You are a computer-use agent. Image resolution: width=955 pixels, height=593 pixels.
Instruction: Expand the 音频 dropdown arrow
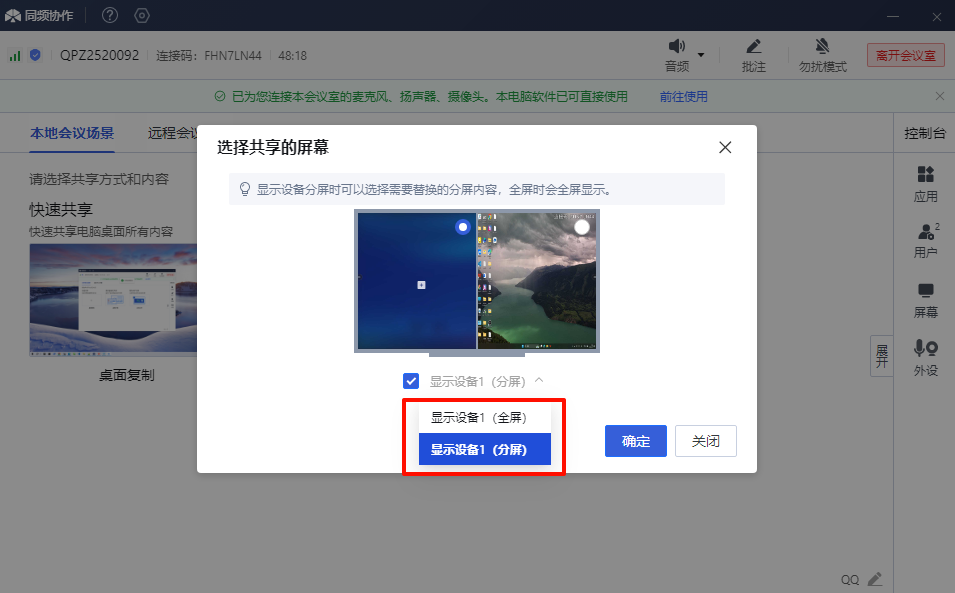pos(701,54)
